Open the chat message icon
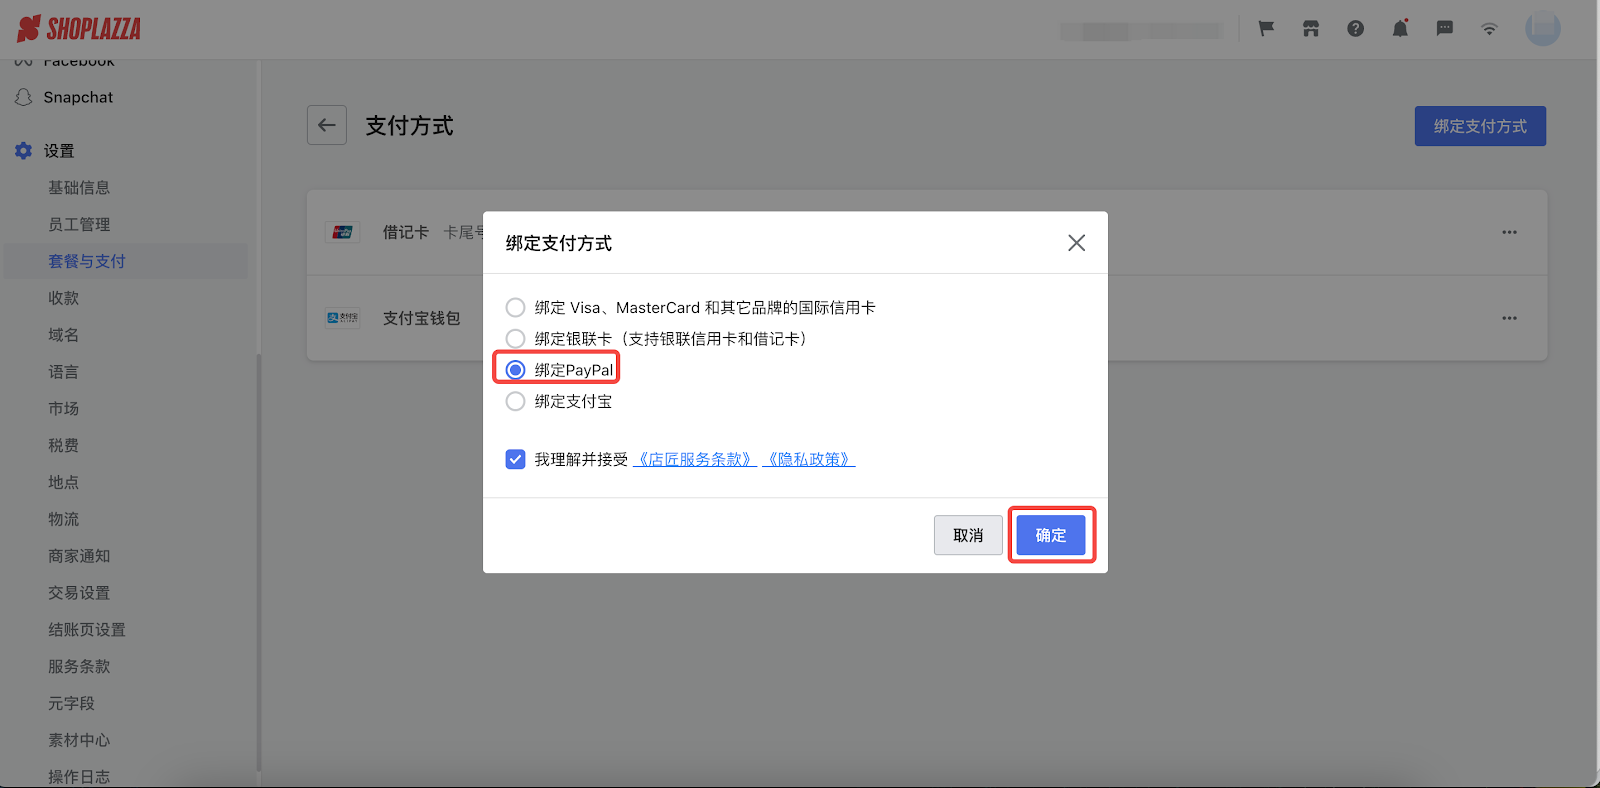This screenshot has height=788, width=1600. click(1445, 29)
